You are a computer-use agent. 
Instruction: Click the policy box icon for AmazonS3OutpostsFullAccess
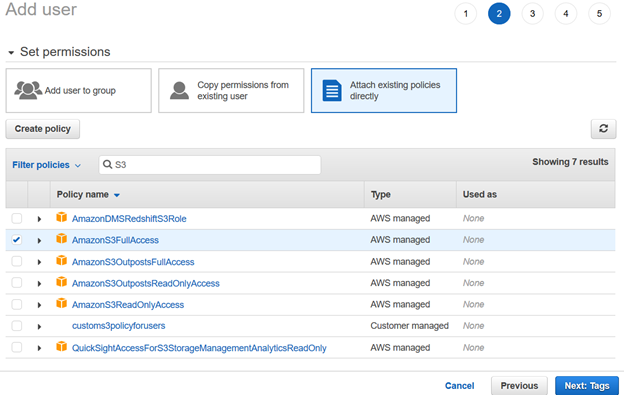point(61,261)
